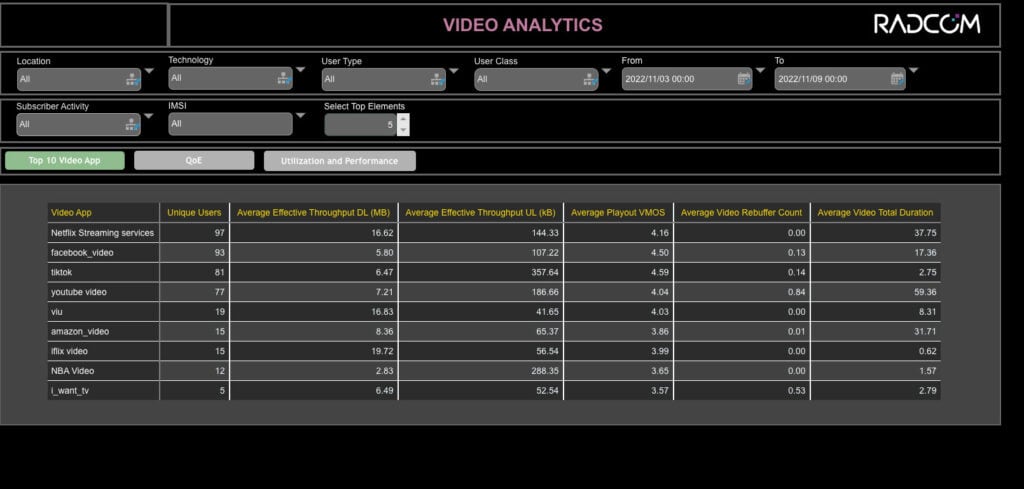Click hierarchy icon in Subscriber Activity field

pos(132,124)
